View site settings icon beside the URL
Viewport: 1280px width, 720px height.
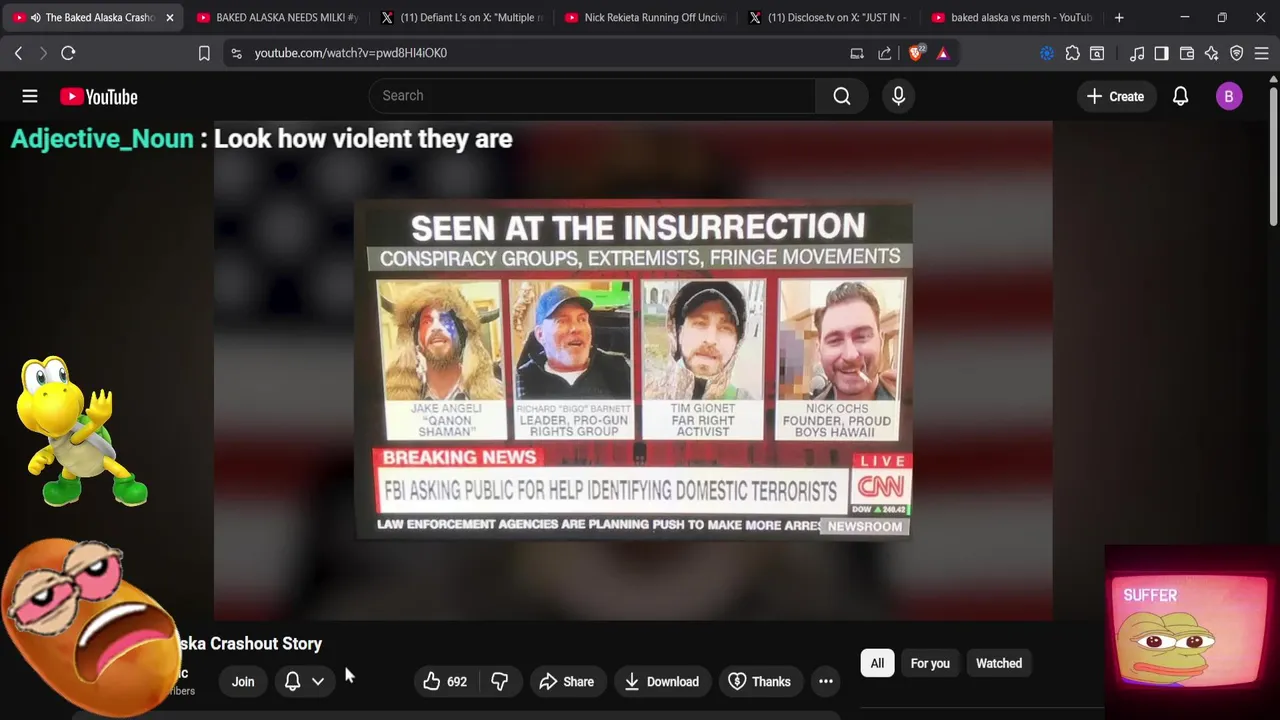point(236,53)
